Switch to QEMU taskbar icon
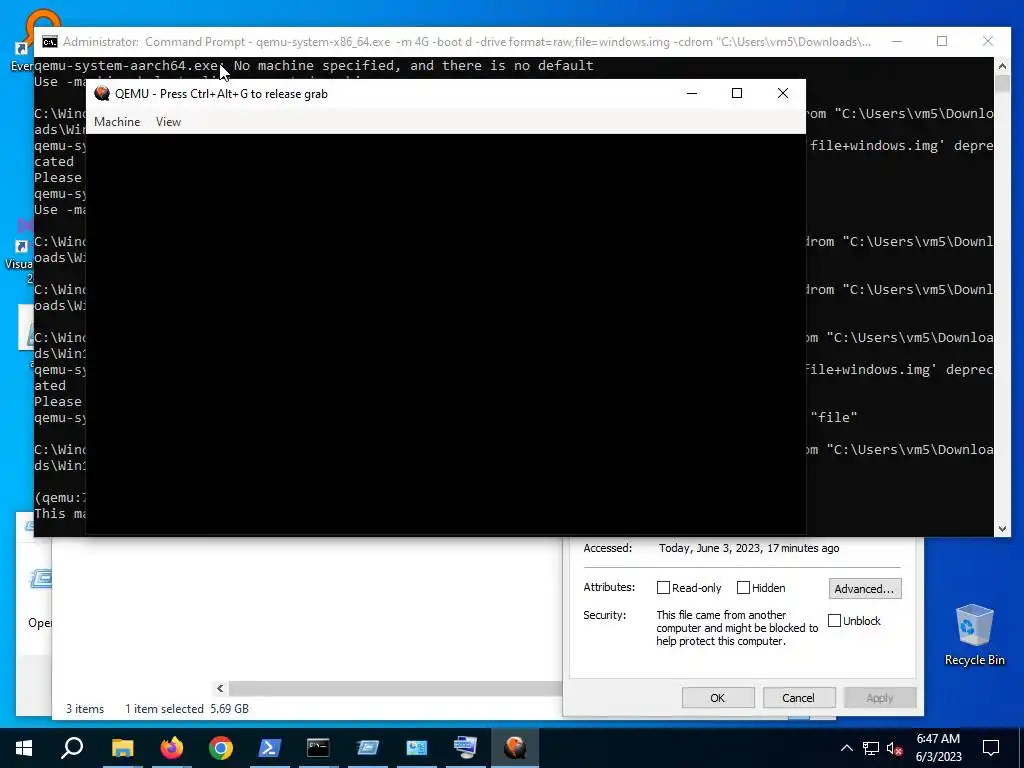The image size is (1024, 768). coord(515,748)
